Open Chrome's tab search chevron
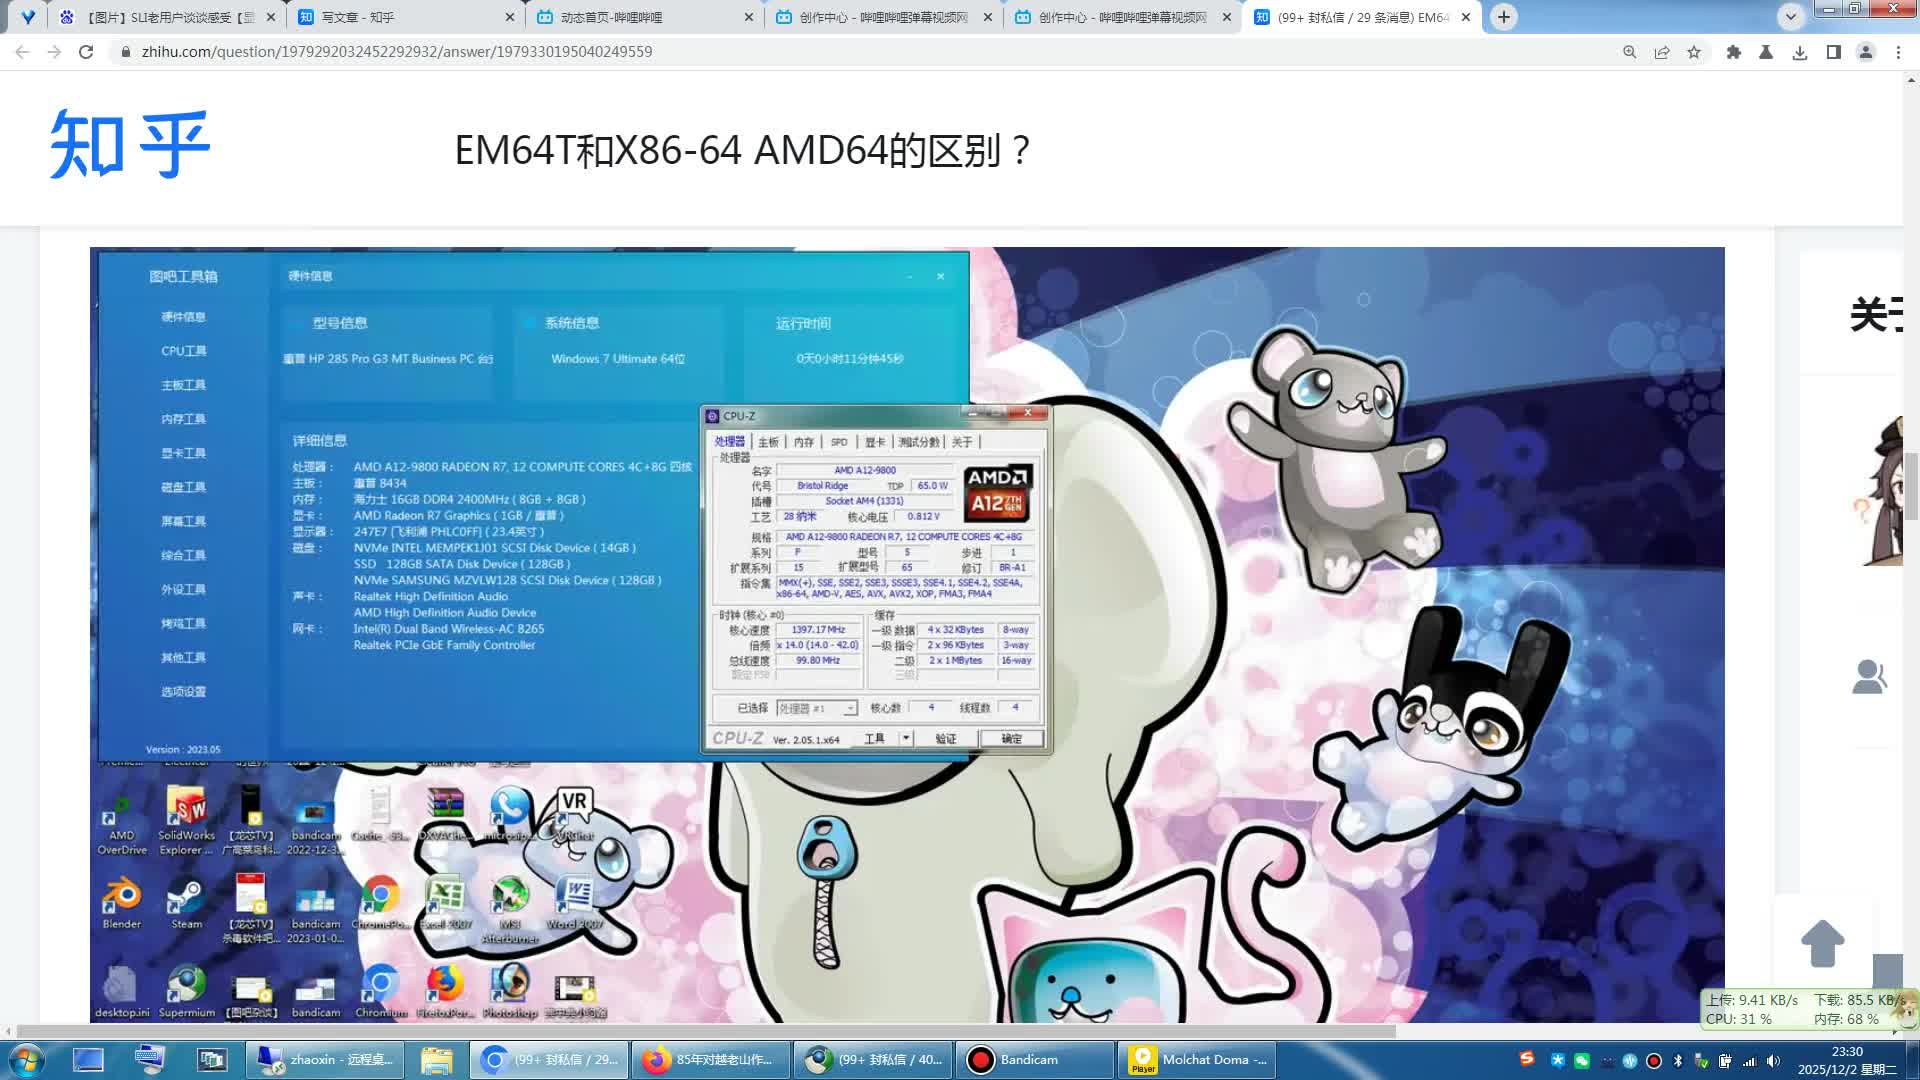1920x1080 pixels. [1790, 17]
